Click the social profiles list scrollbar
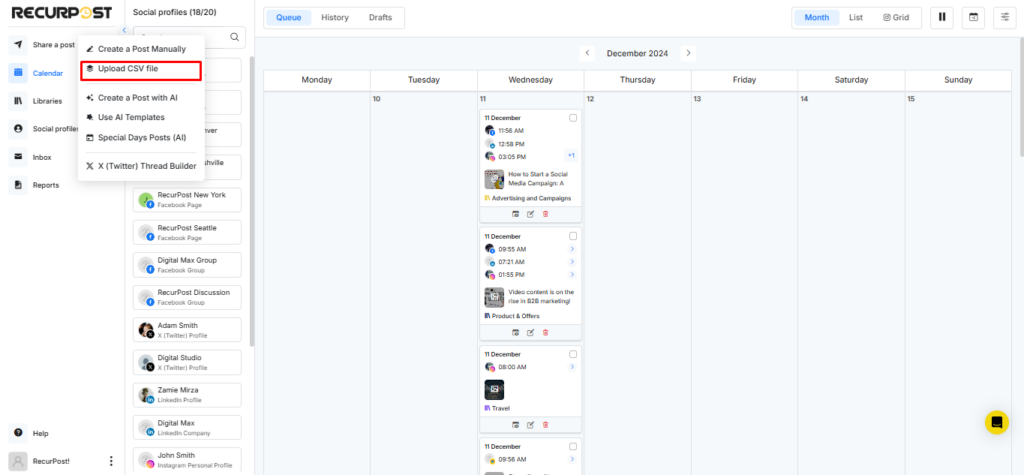Viewport: 1024px width, 475px height. pyautogui.click(x=252, y=199)
